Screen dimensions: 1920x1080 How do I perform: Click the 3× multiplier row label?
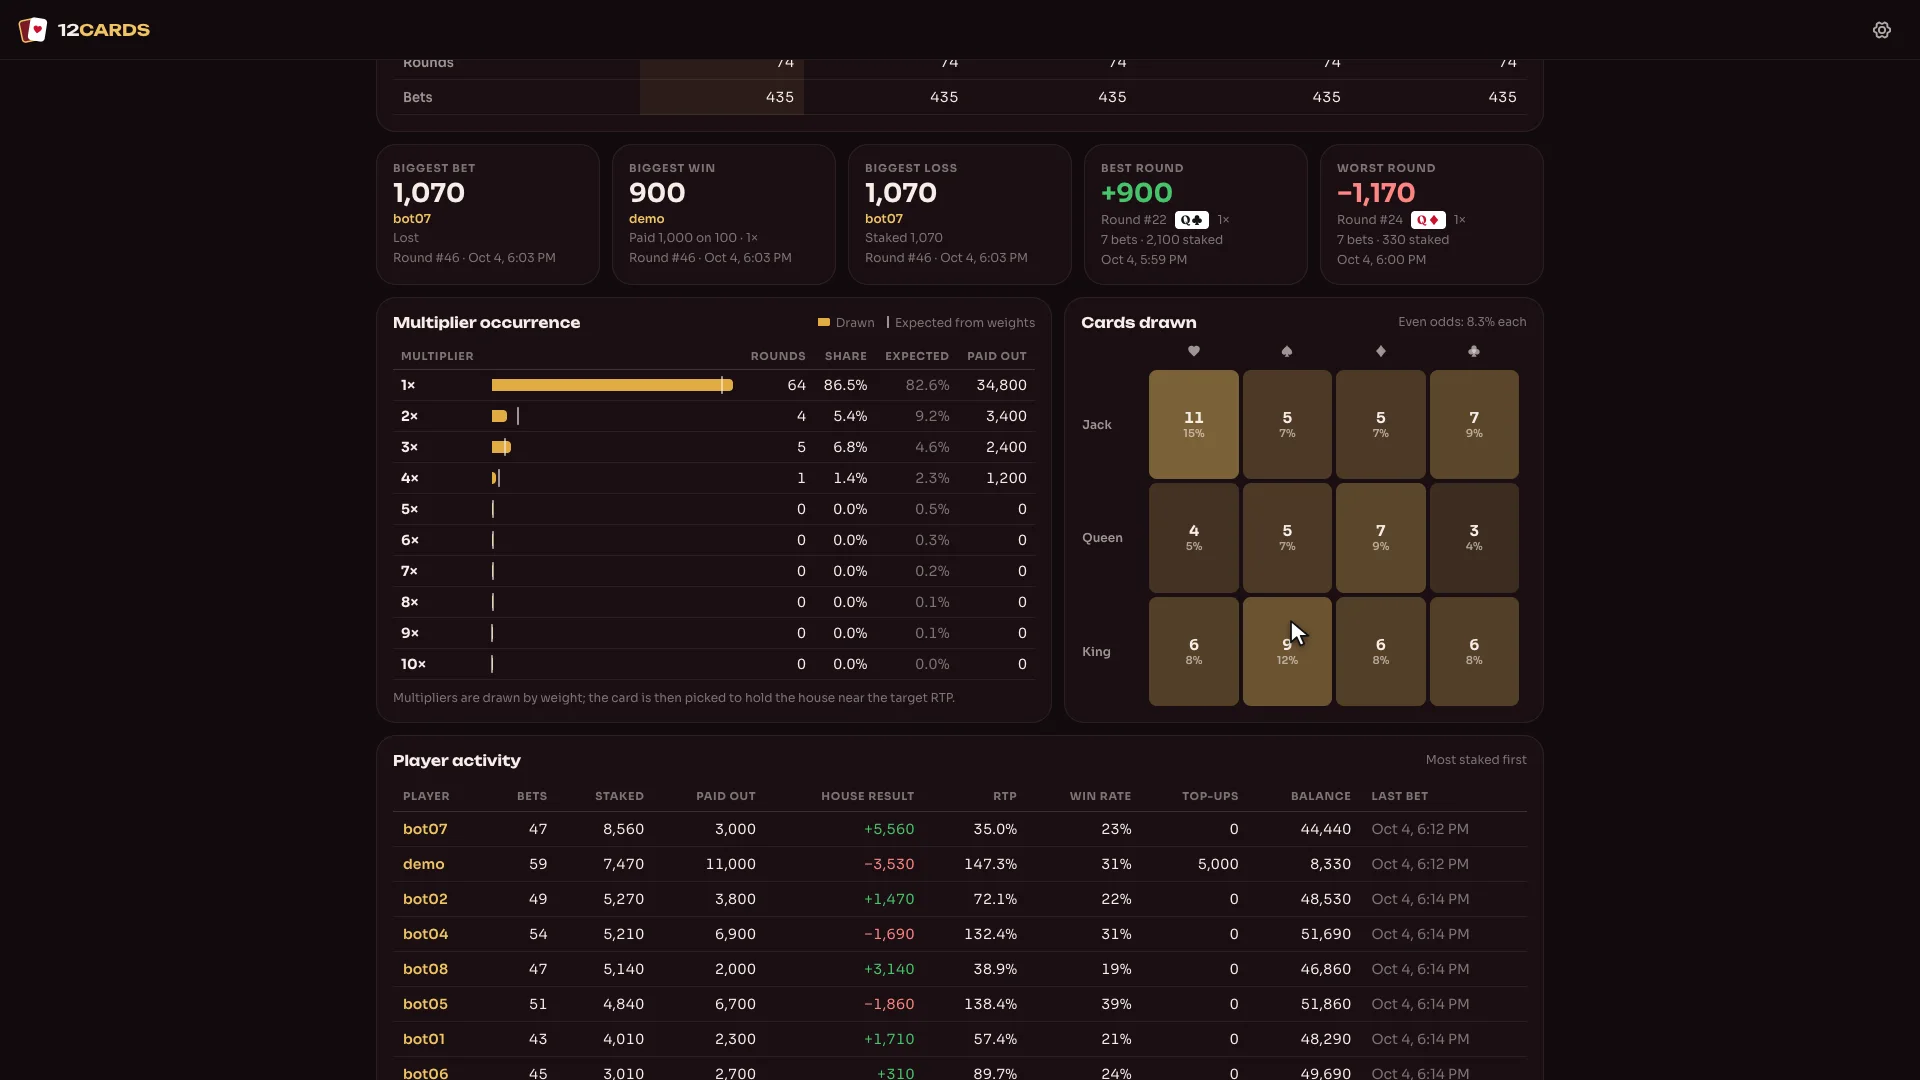click(409, 447)
